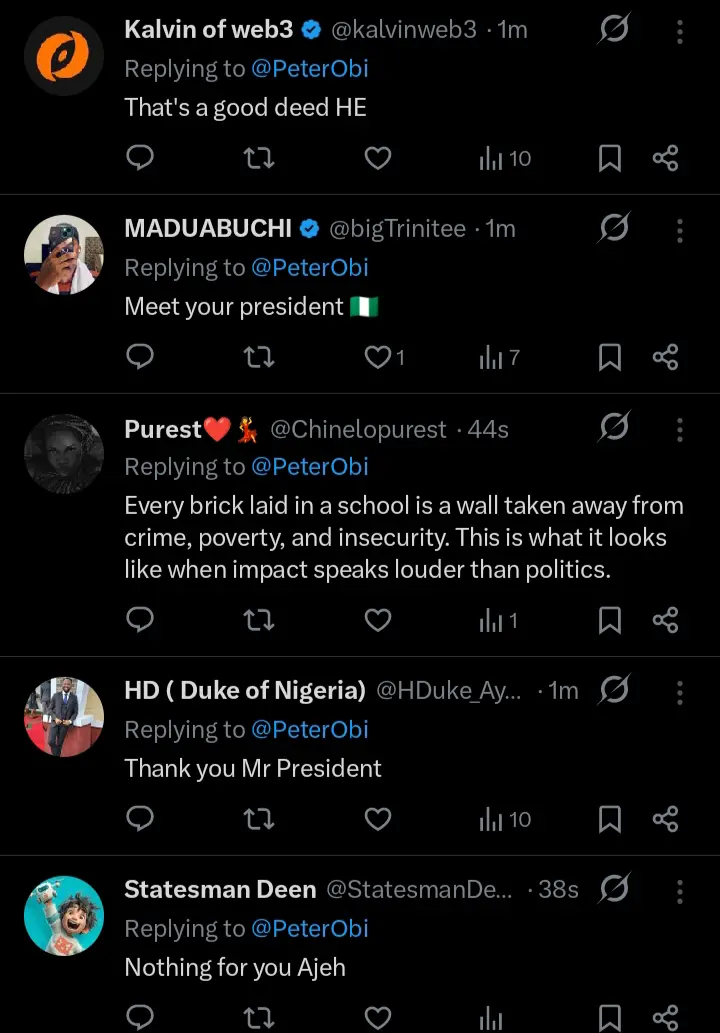Screen dimensions: 720x1033
Task: Open Statesman Deen's avatar
Action: pyautogui.click(x=64, y=915)
